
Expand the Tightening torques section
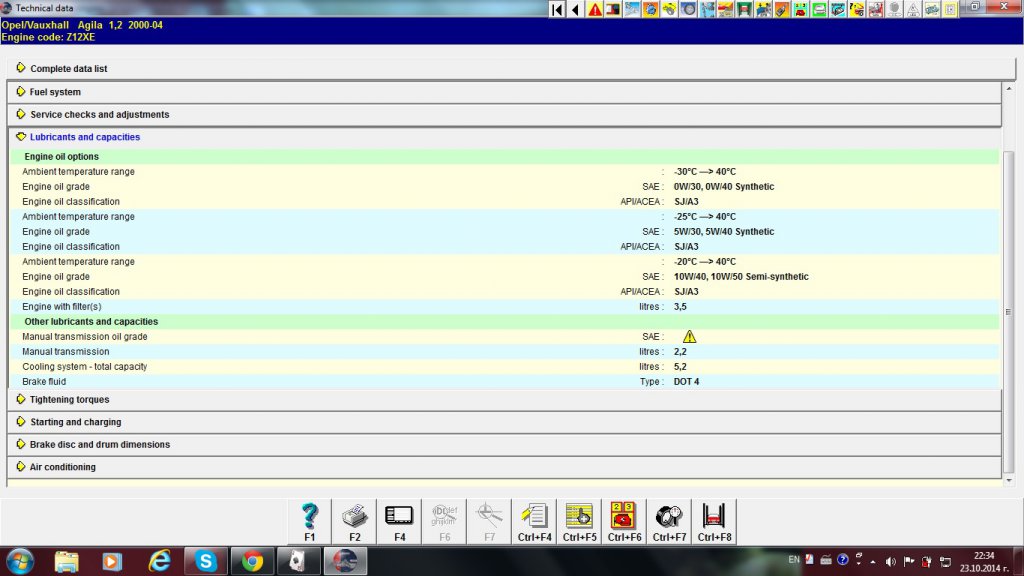pos(69,399)
